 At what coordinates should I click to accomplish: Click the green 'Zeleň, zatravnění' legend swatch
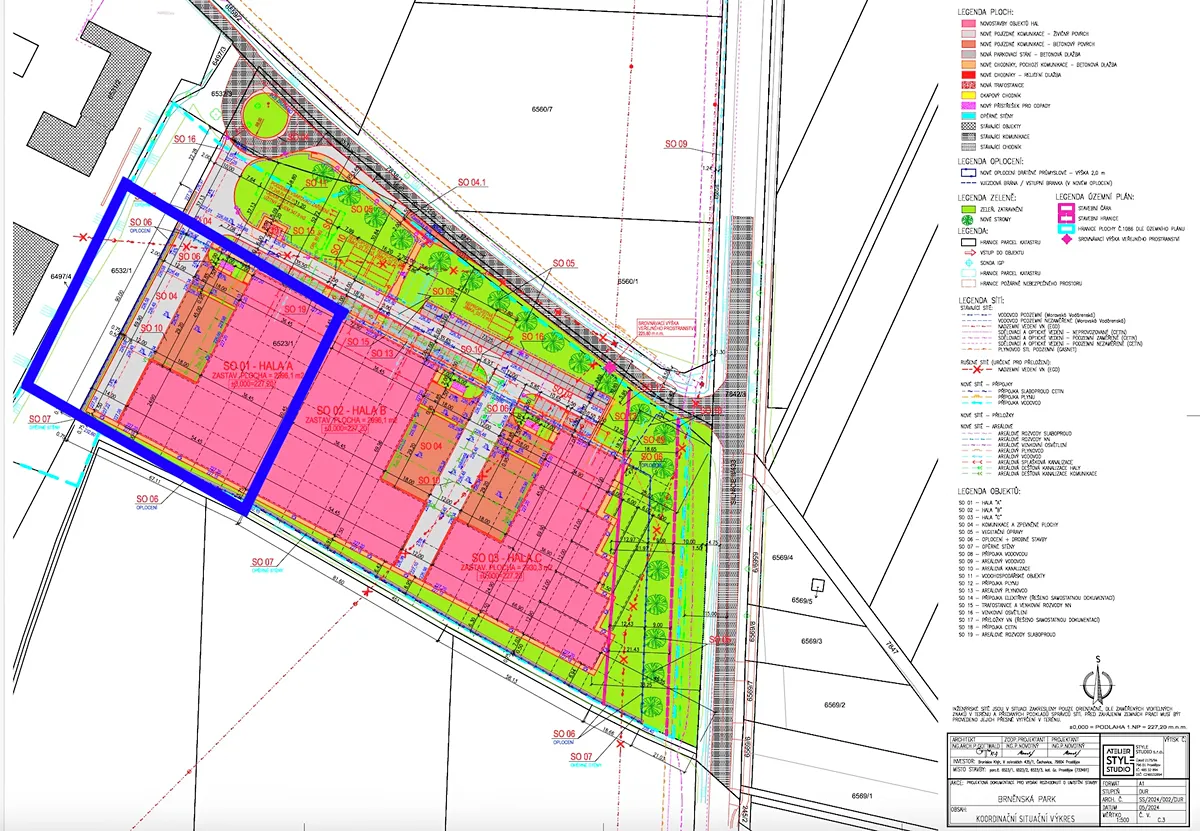(968, 209)
